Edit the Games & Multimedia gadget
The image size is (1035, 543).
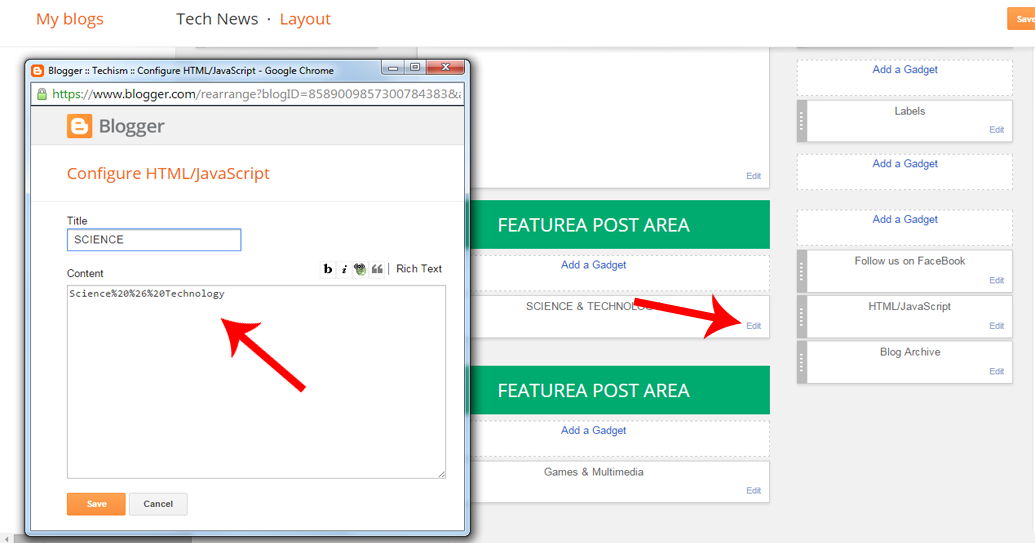click(753, 491)
